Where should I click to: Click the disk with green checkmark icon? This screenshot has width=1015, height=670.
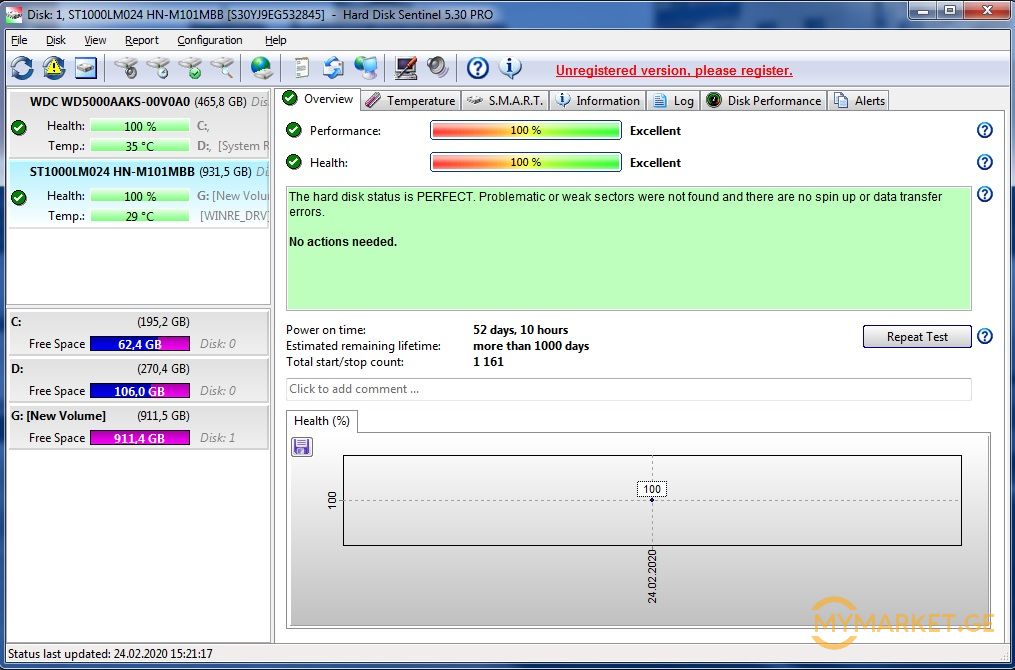[x=191, y=67]
